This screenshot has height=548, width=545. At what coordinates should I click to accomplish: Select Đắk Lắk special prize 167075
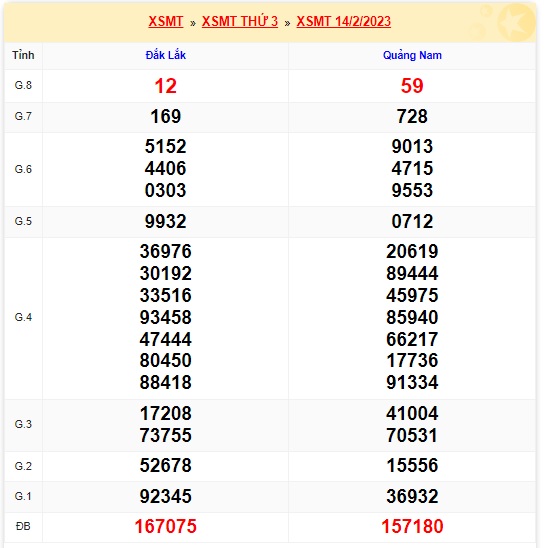[x=166, y=526]
